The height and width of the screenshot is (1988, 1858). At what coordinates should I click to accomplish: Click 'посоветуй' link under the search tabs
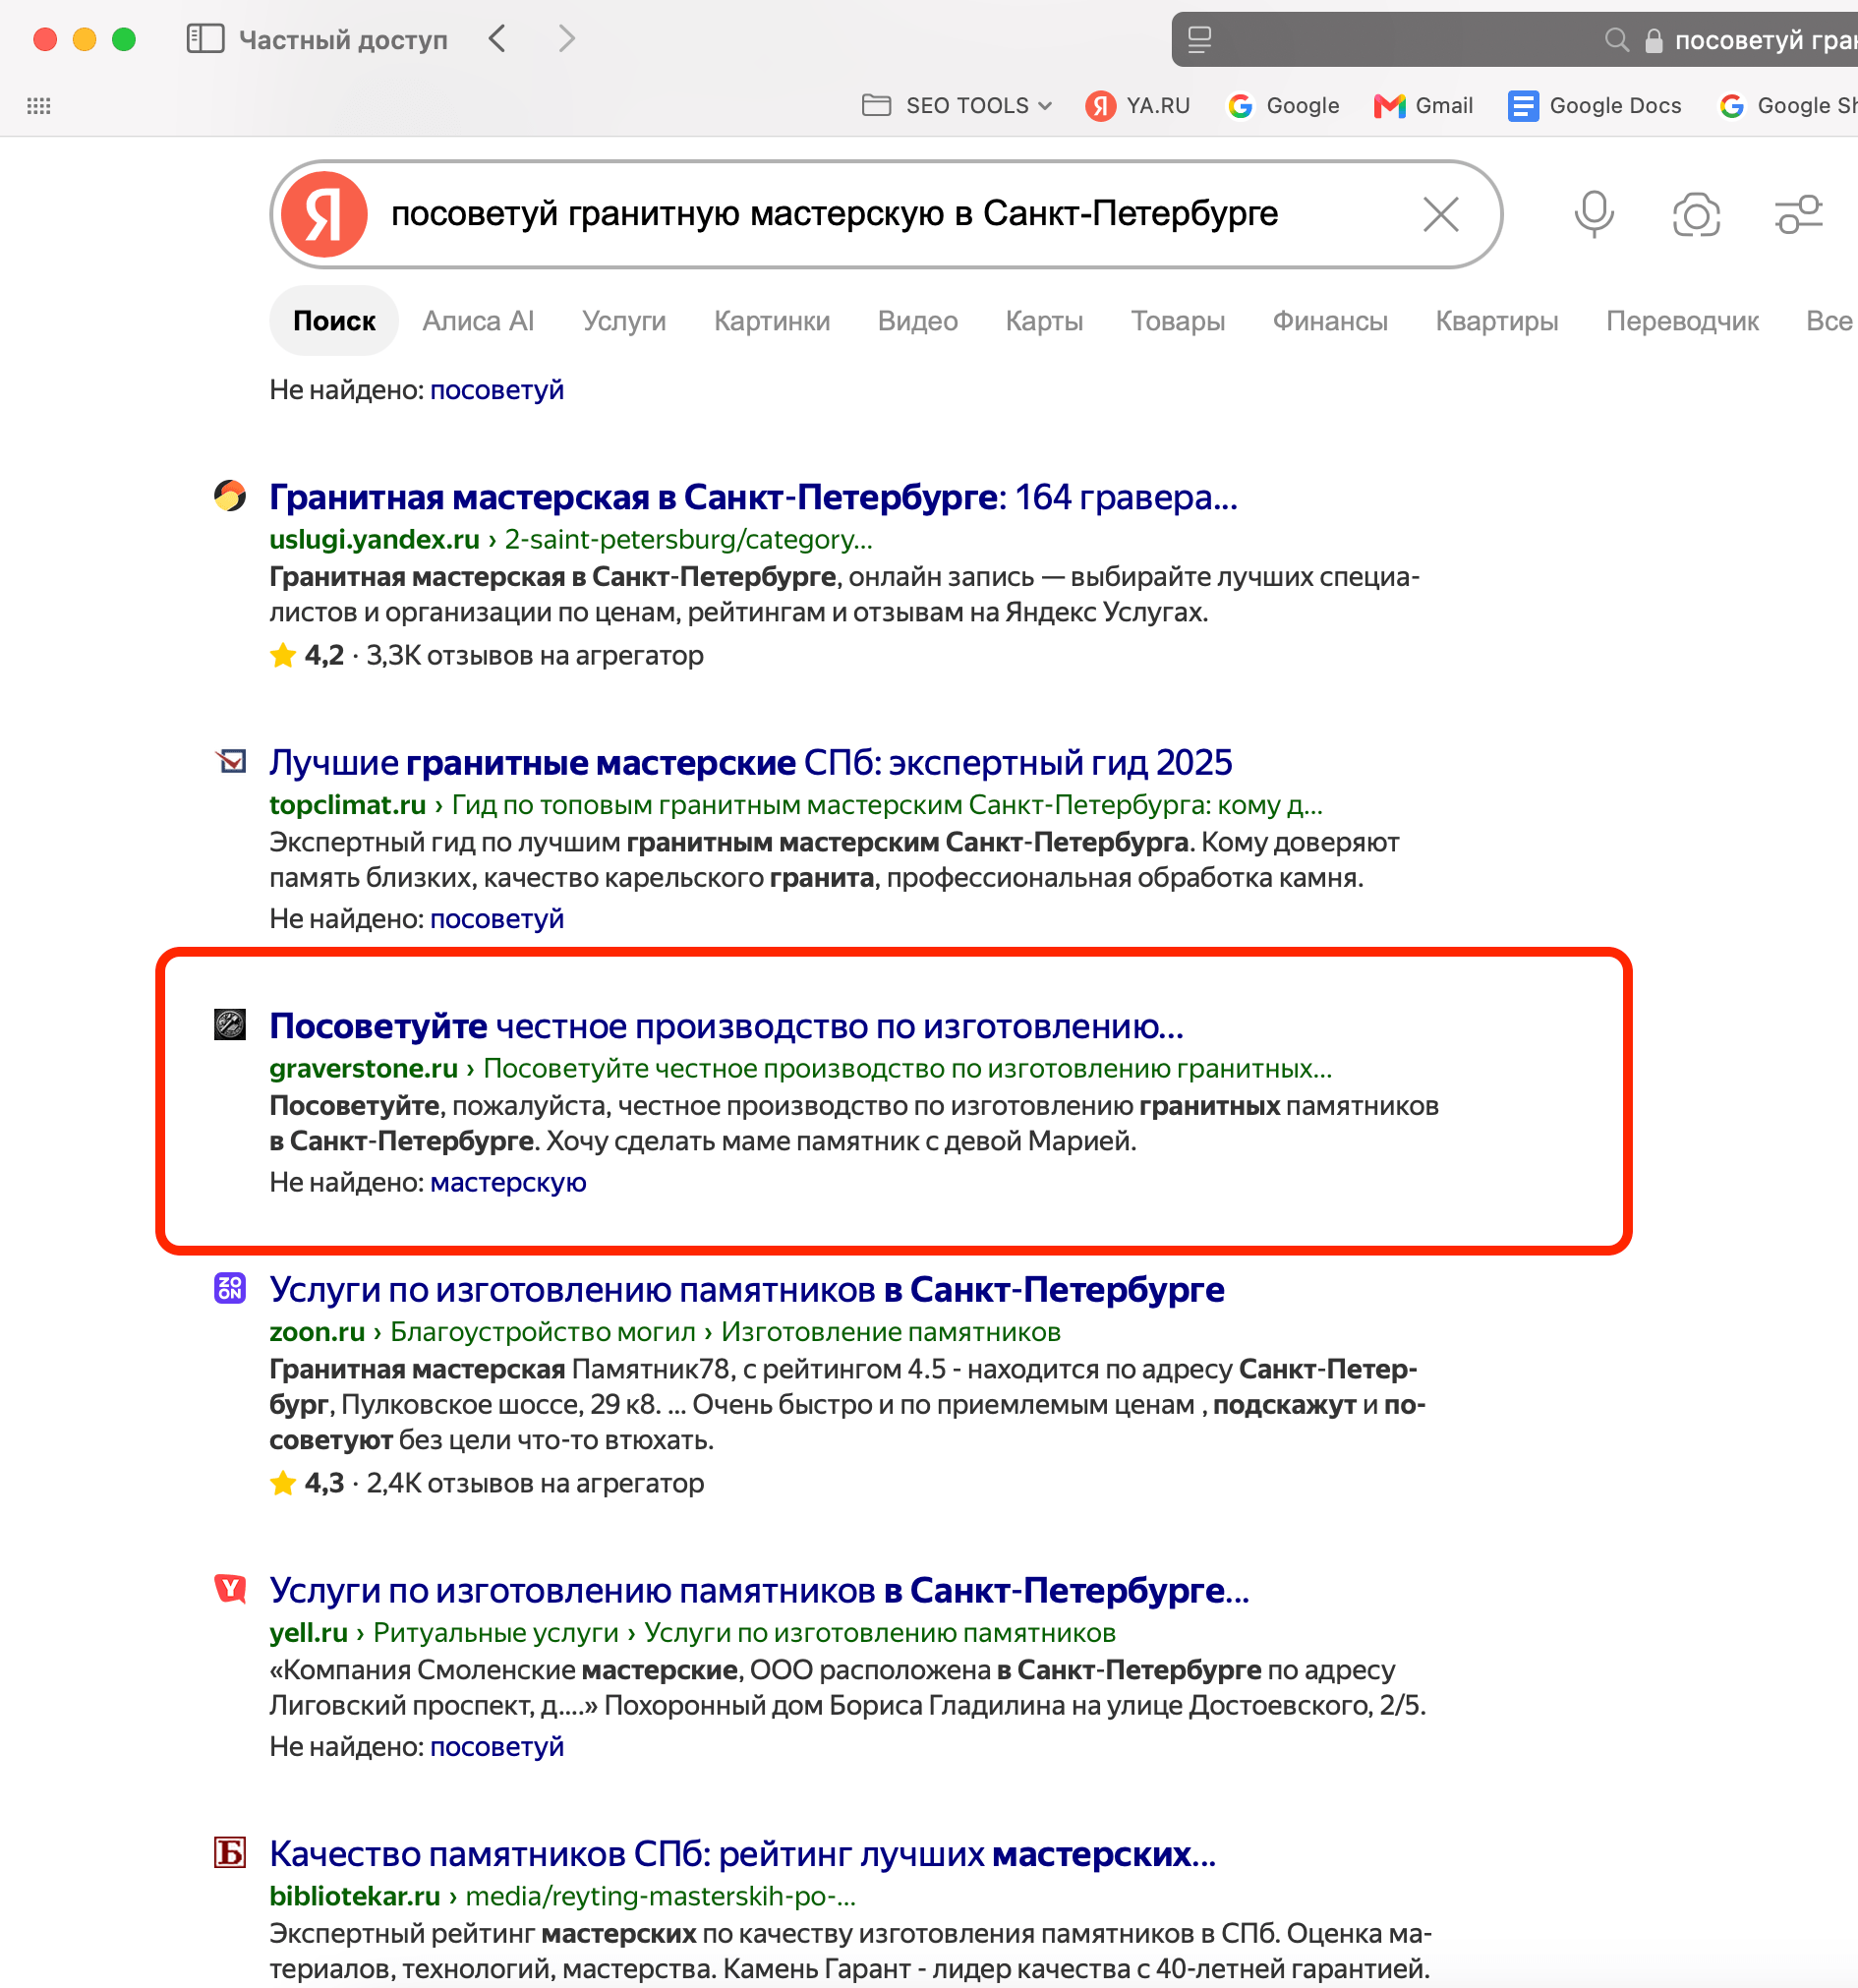click(496, 390)
